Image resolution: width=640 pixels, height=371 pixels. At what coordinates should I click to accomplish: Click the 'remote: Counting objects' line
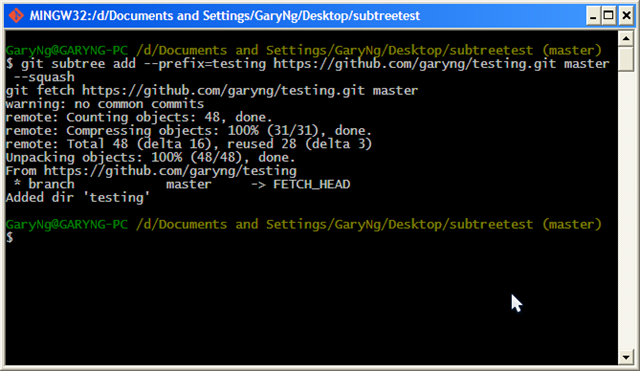[139, 118]
